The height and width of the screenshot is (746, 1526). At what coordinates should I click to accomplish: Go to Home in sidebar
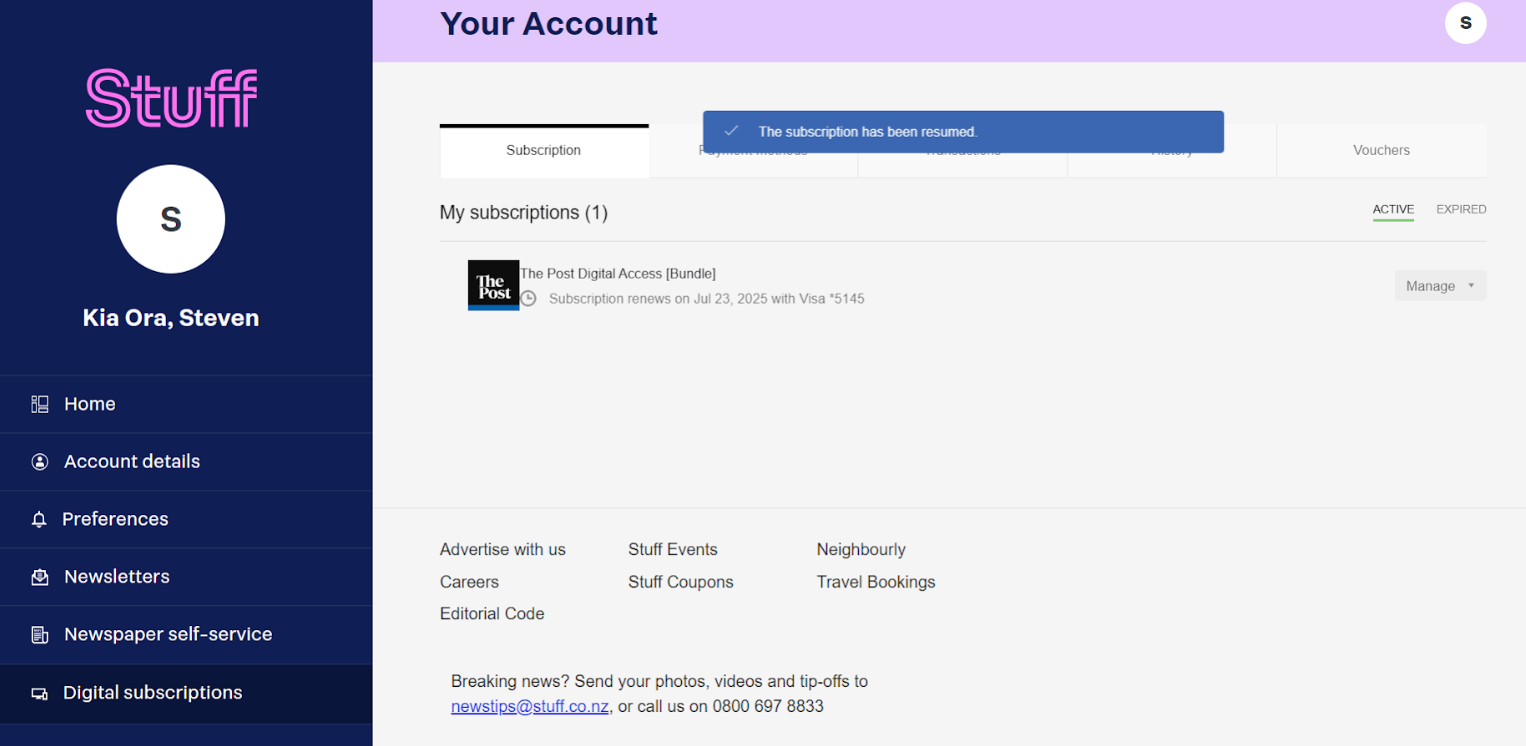click(x=186, y=404)
